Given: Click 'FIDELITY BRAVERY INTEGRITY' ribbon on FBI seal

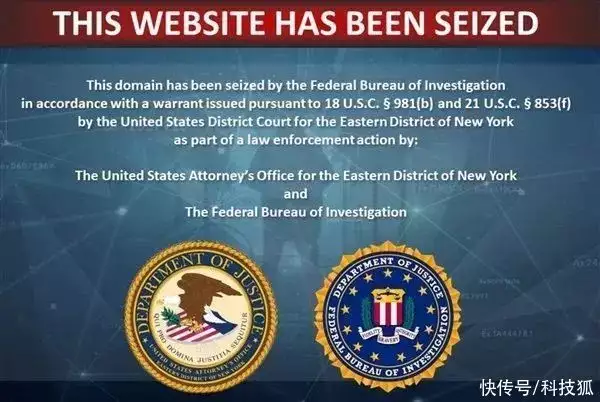Looking at the screenshot, I should [388, 335].
